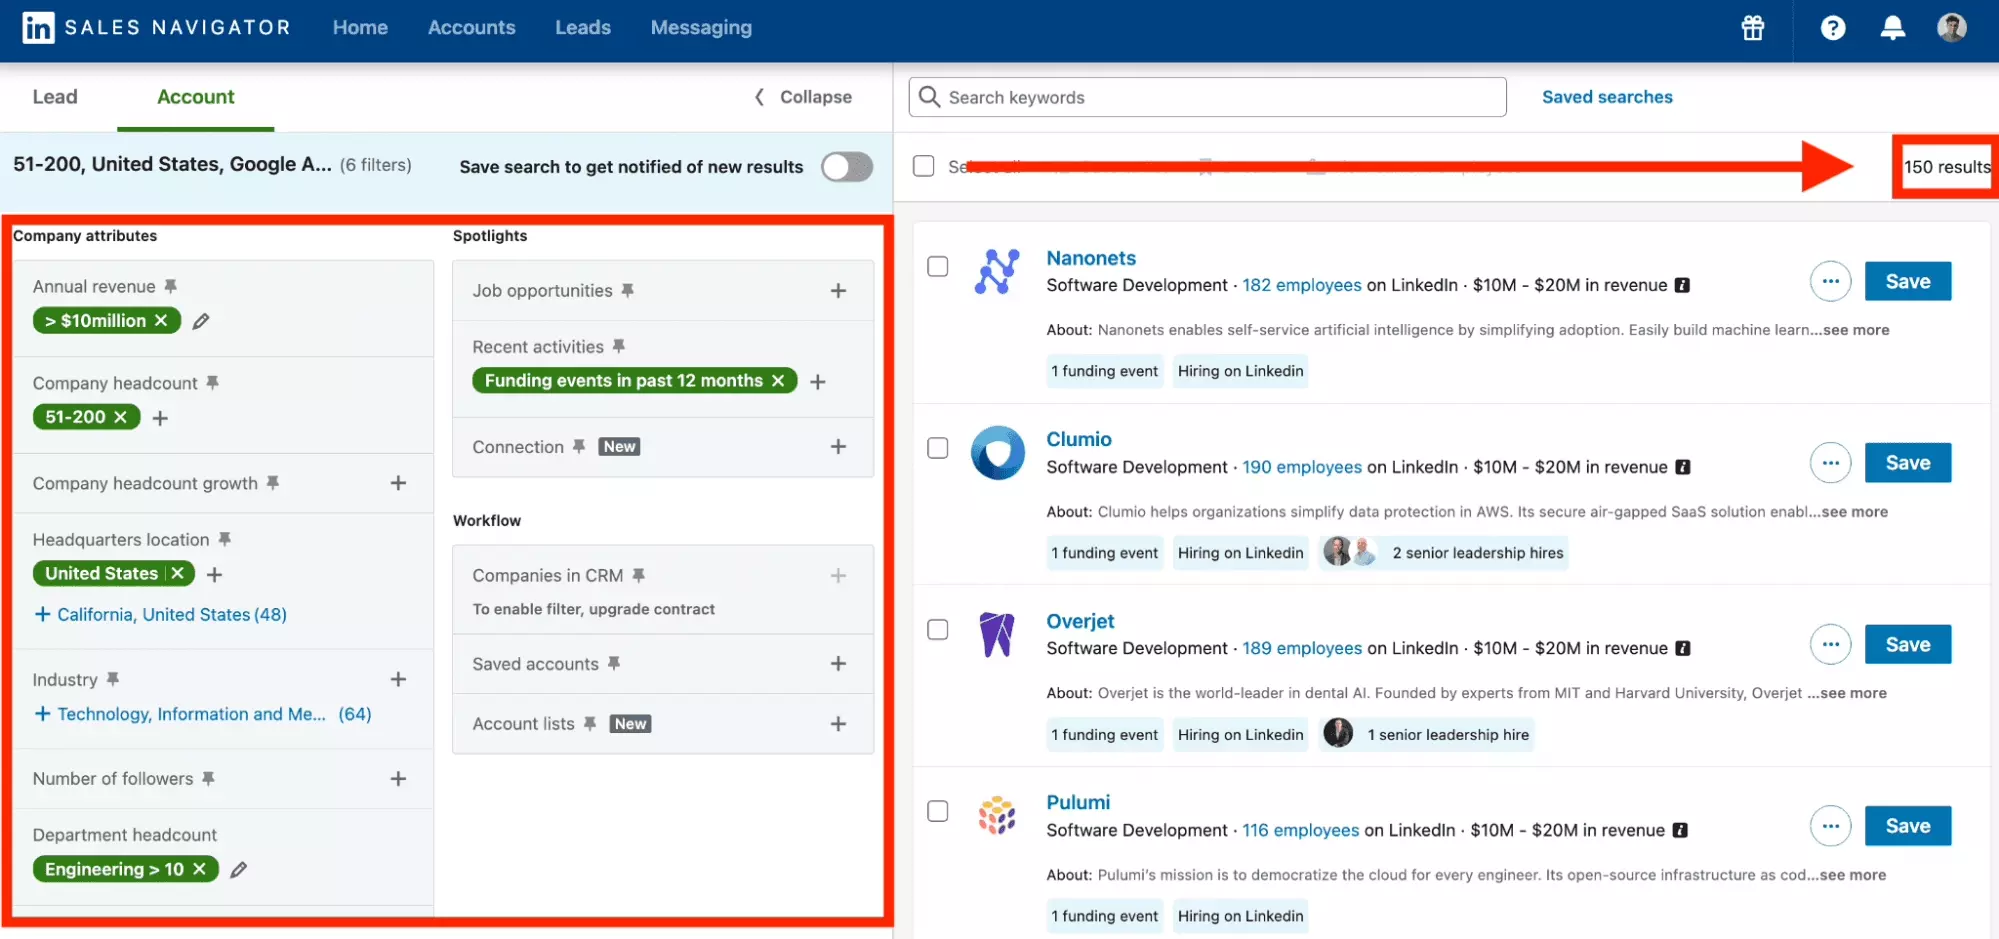Open Saved searches link
The image size is (1999, 939).
[1607, 97]
